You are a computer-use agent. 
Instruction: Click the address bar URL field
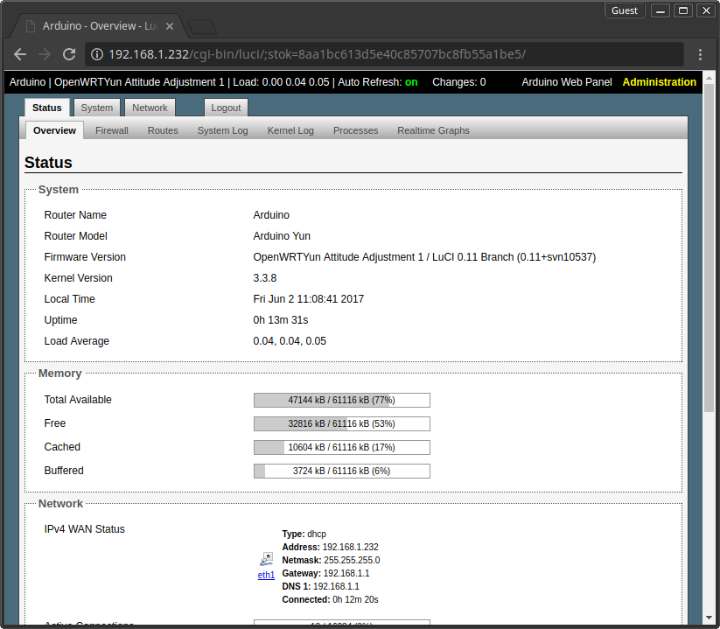(384, 55)
